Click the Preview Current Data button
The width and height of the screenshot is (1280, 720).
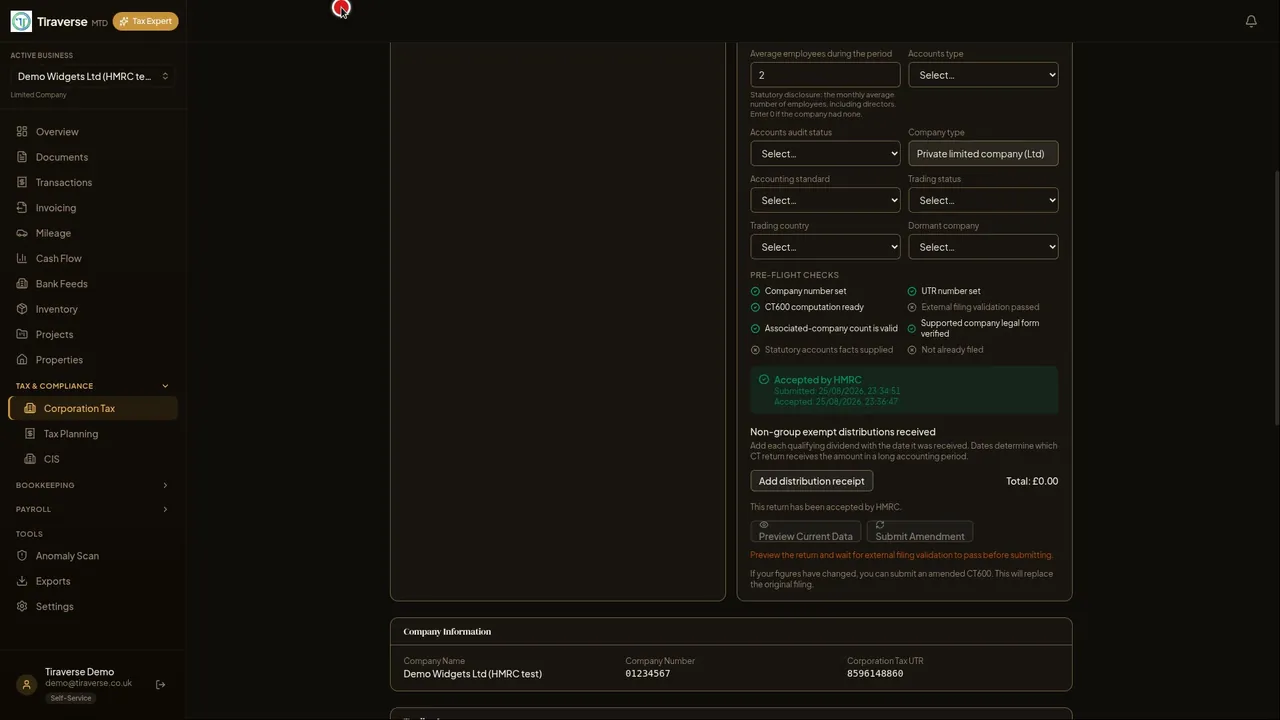coord(805,531)
